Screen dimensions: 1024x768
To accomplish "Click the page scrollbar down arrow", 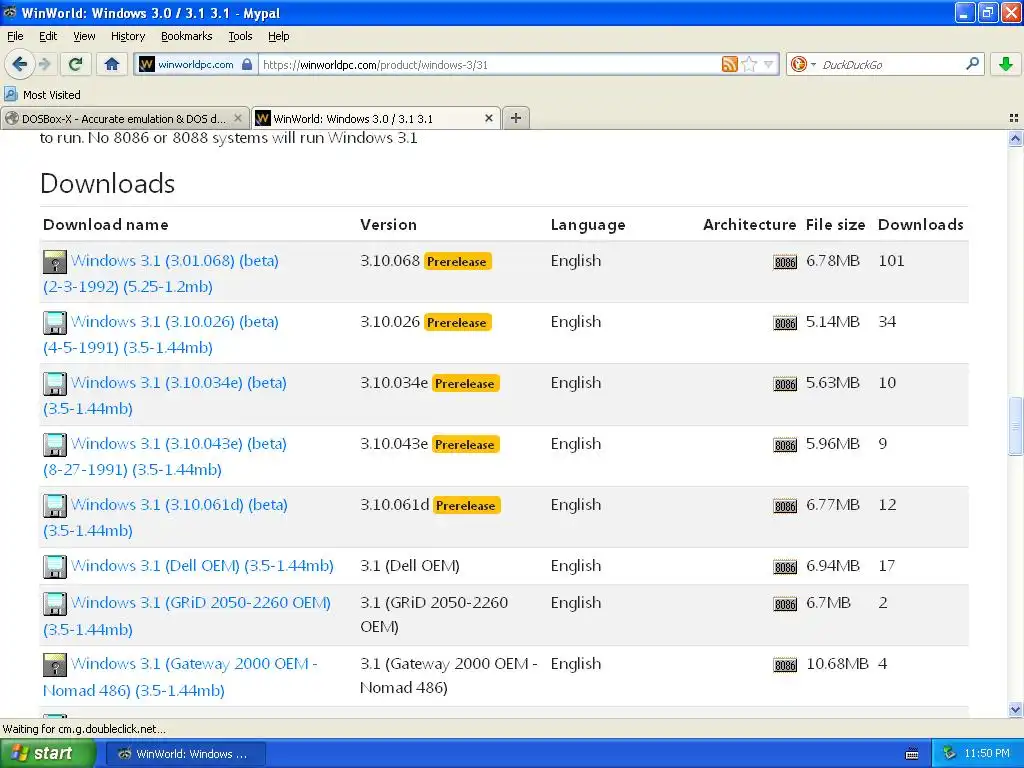I will [1016, 710].
